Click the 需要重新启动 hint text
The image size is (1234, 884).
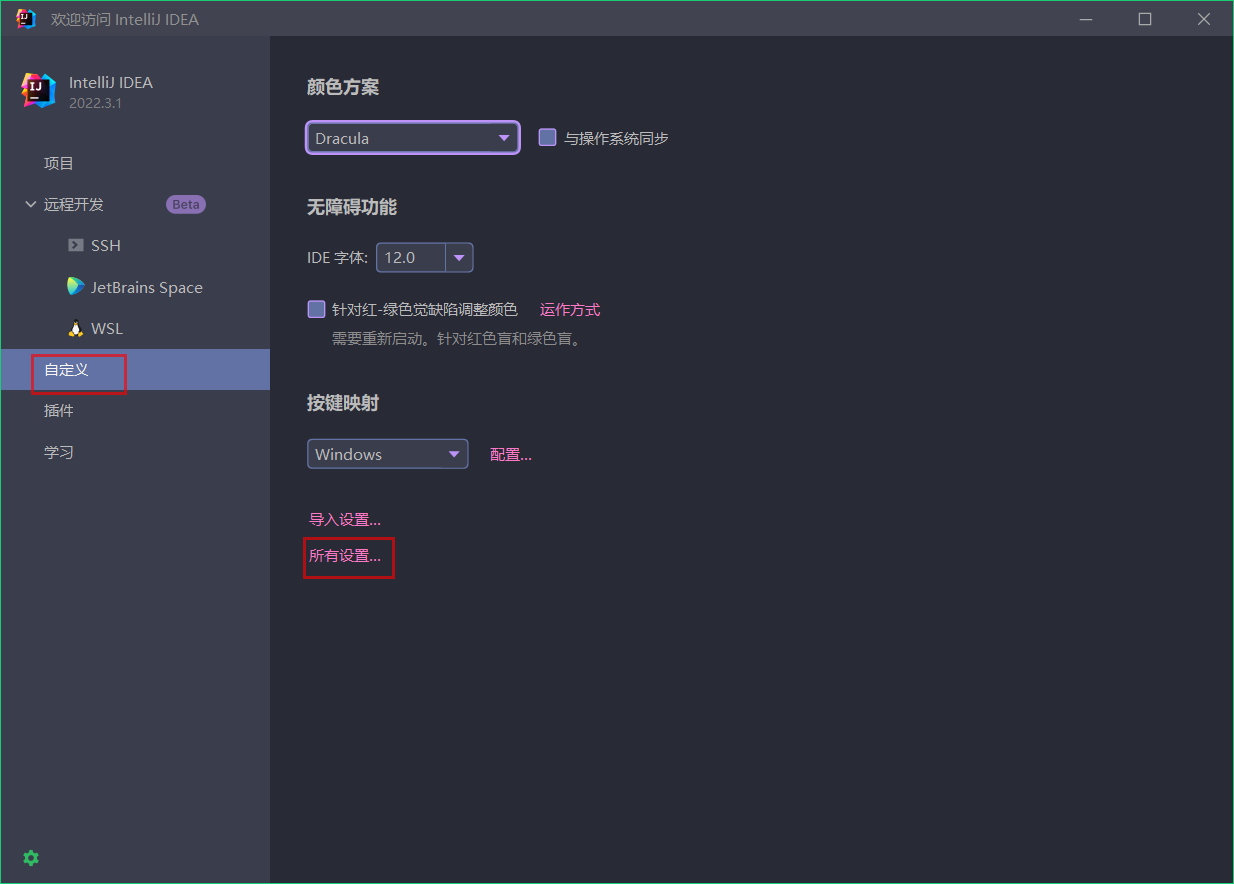[456, 338]
